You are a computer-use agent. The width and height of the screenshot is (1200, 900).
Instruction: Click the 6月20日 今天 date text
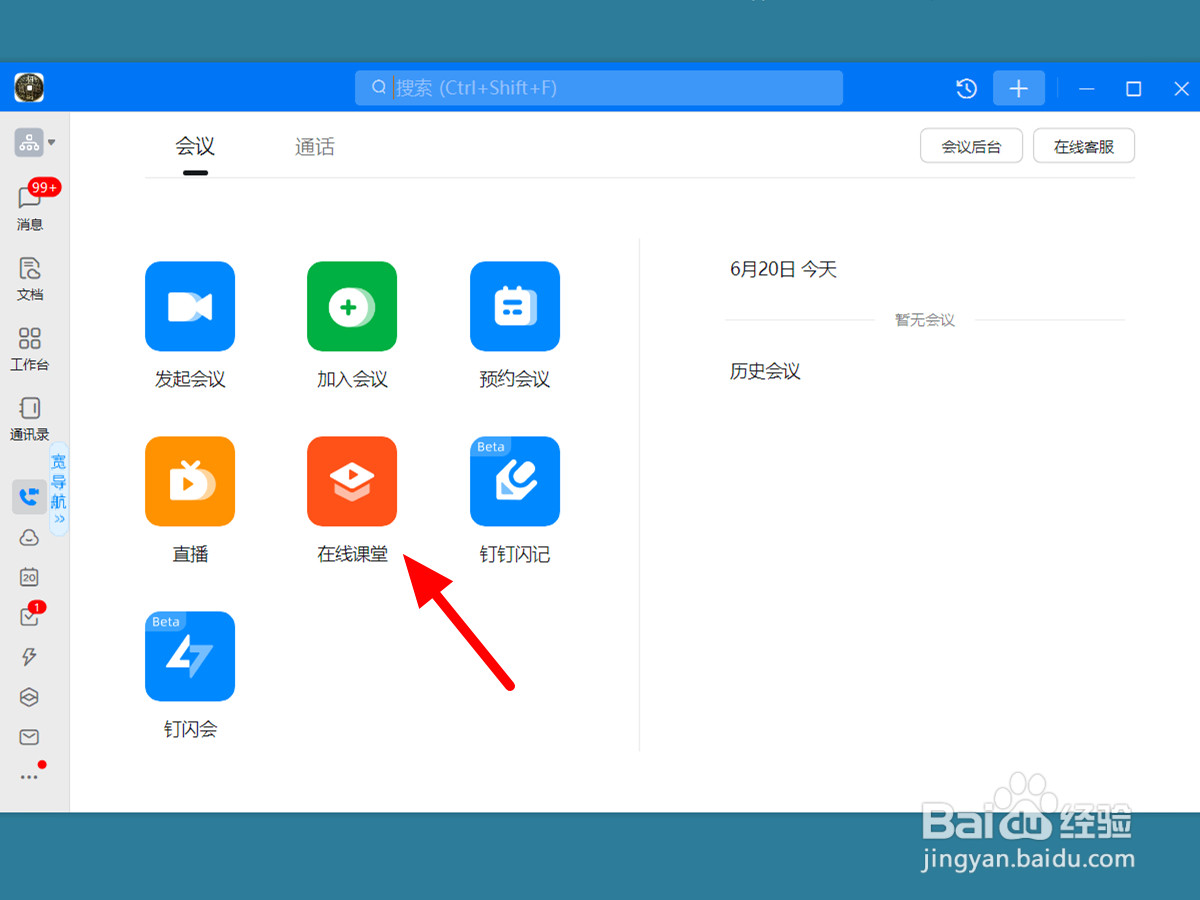pos(783,269)
